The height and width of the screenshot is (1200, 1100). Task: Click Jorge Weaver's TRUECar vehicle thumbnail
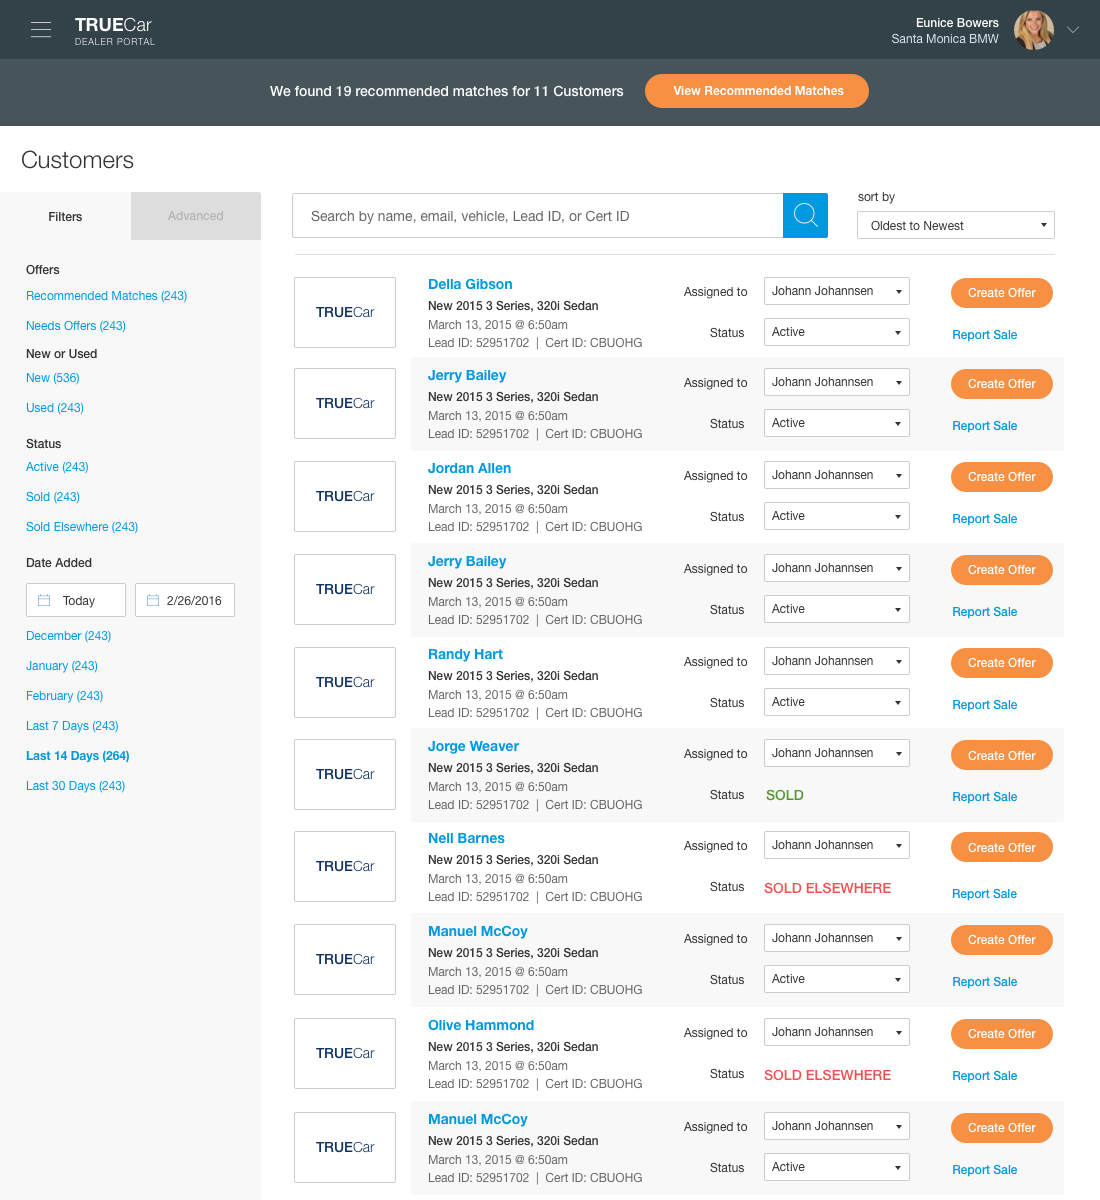[344, 774]
